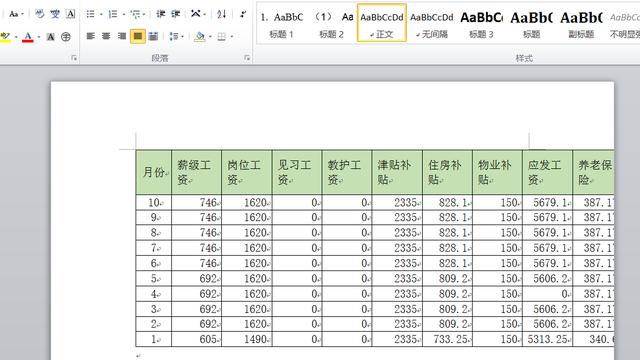Toggle the highlighted Justify alignment button
The width and height of the screenshot is (640, 360).
(x=138, y=36)
